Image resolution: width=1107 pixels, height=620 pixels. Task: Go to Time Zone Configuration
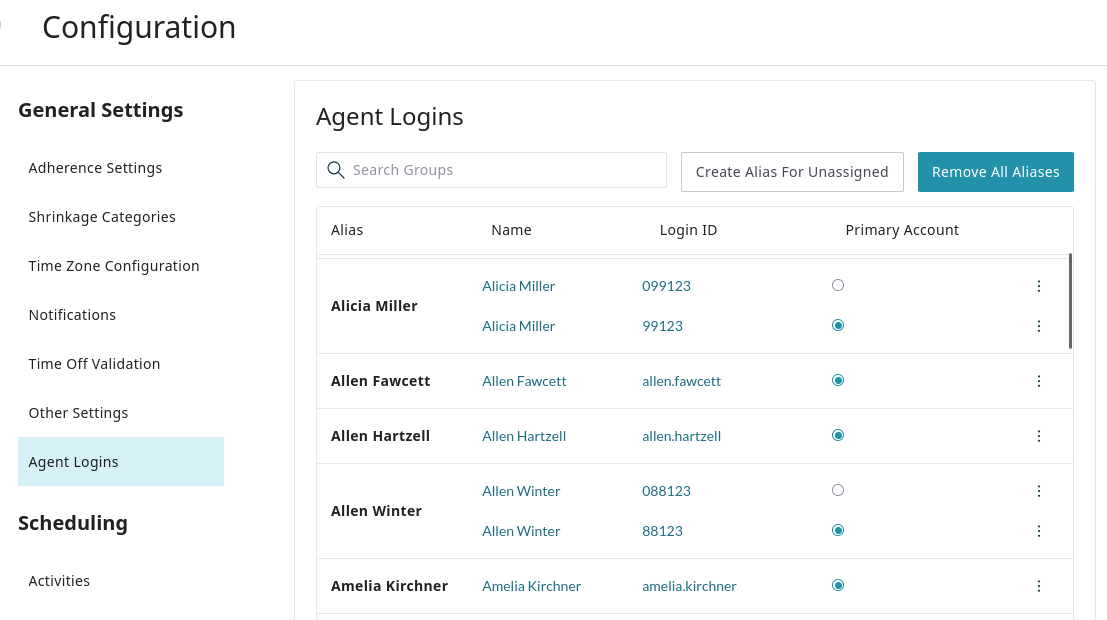click(x=114, y=266)
